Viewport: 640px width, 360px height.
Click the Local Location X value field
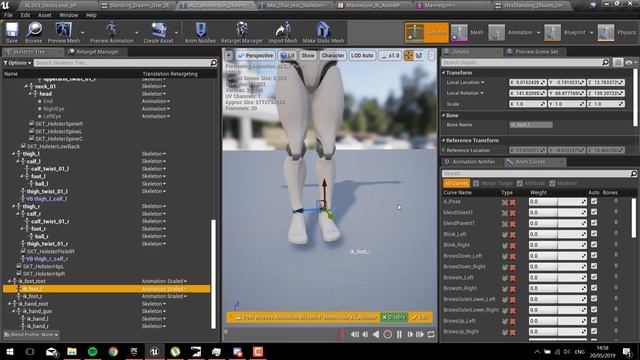[527, 82]
